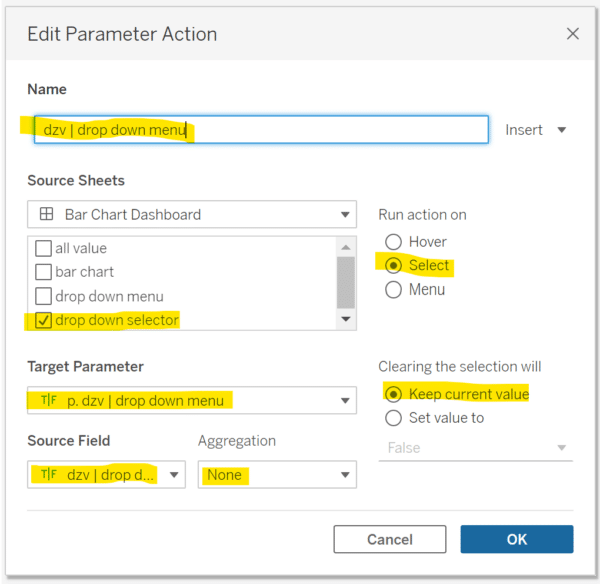
Task: Close the Edit Parameter Action dialog
Action: coord(573,34)
